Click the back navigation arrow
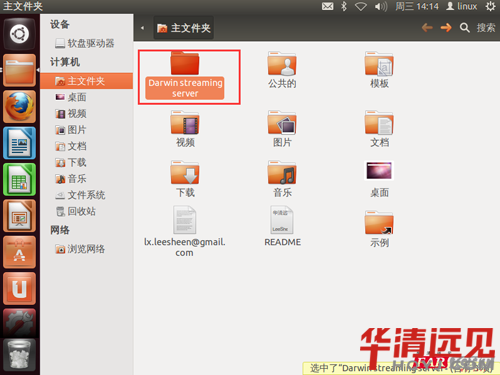The width and height of the screenshot is (500, 375). 427,27
